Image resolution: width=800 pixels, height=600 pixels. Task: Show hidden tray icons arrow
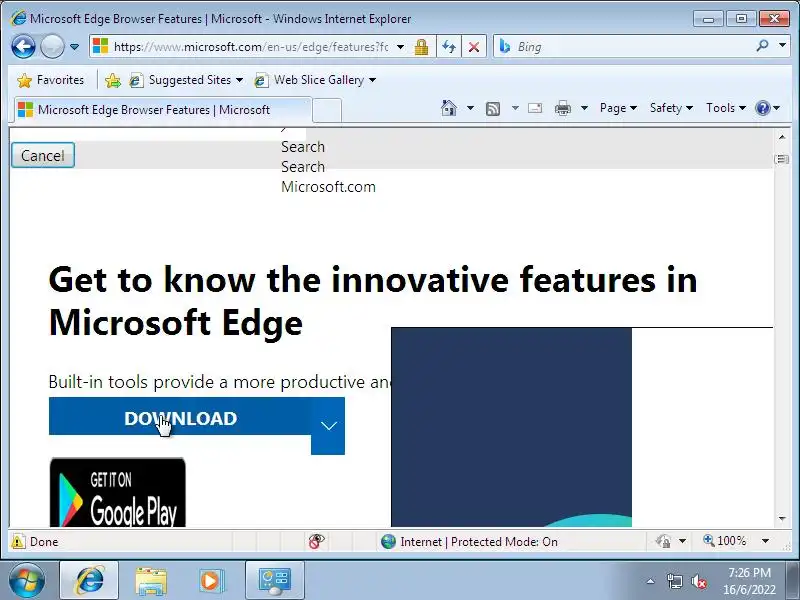click(x=650, y=581)
